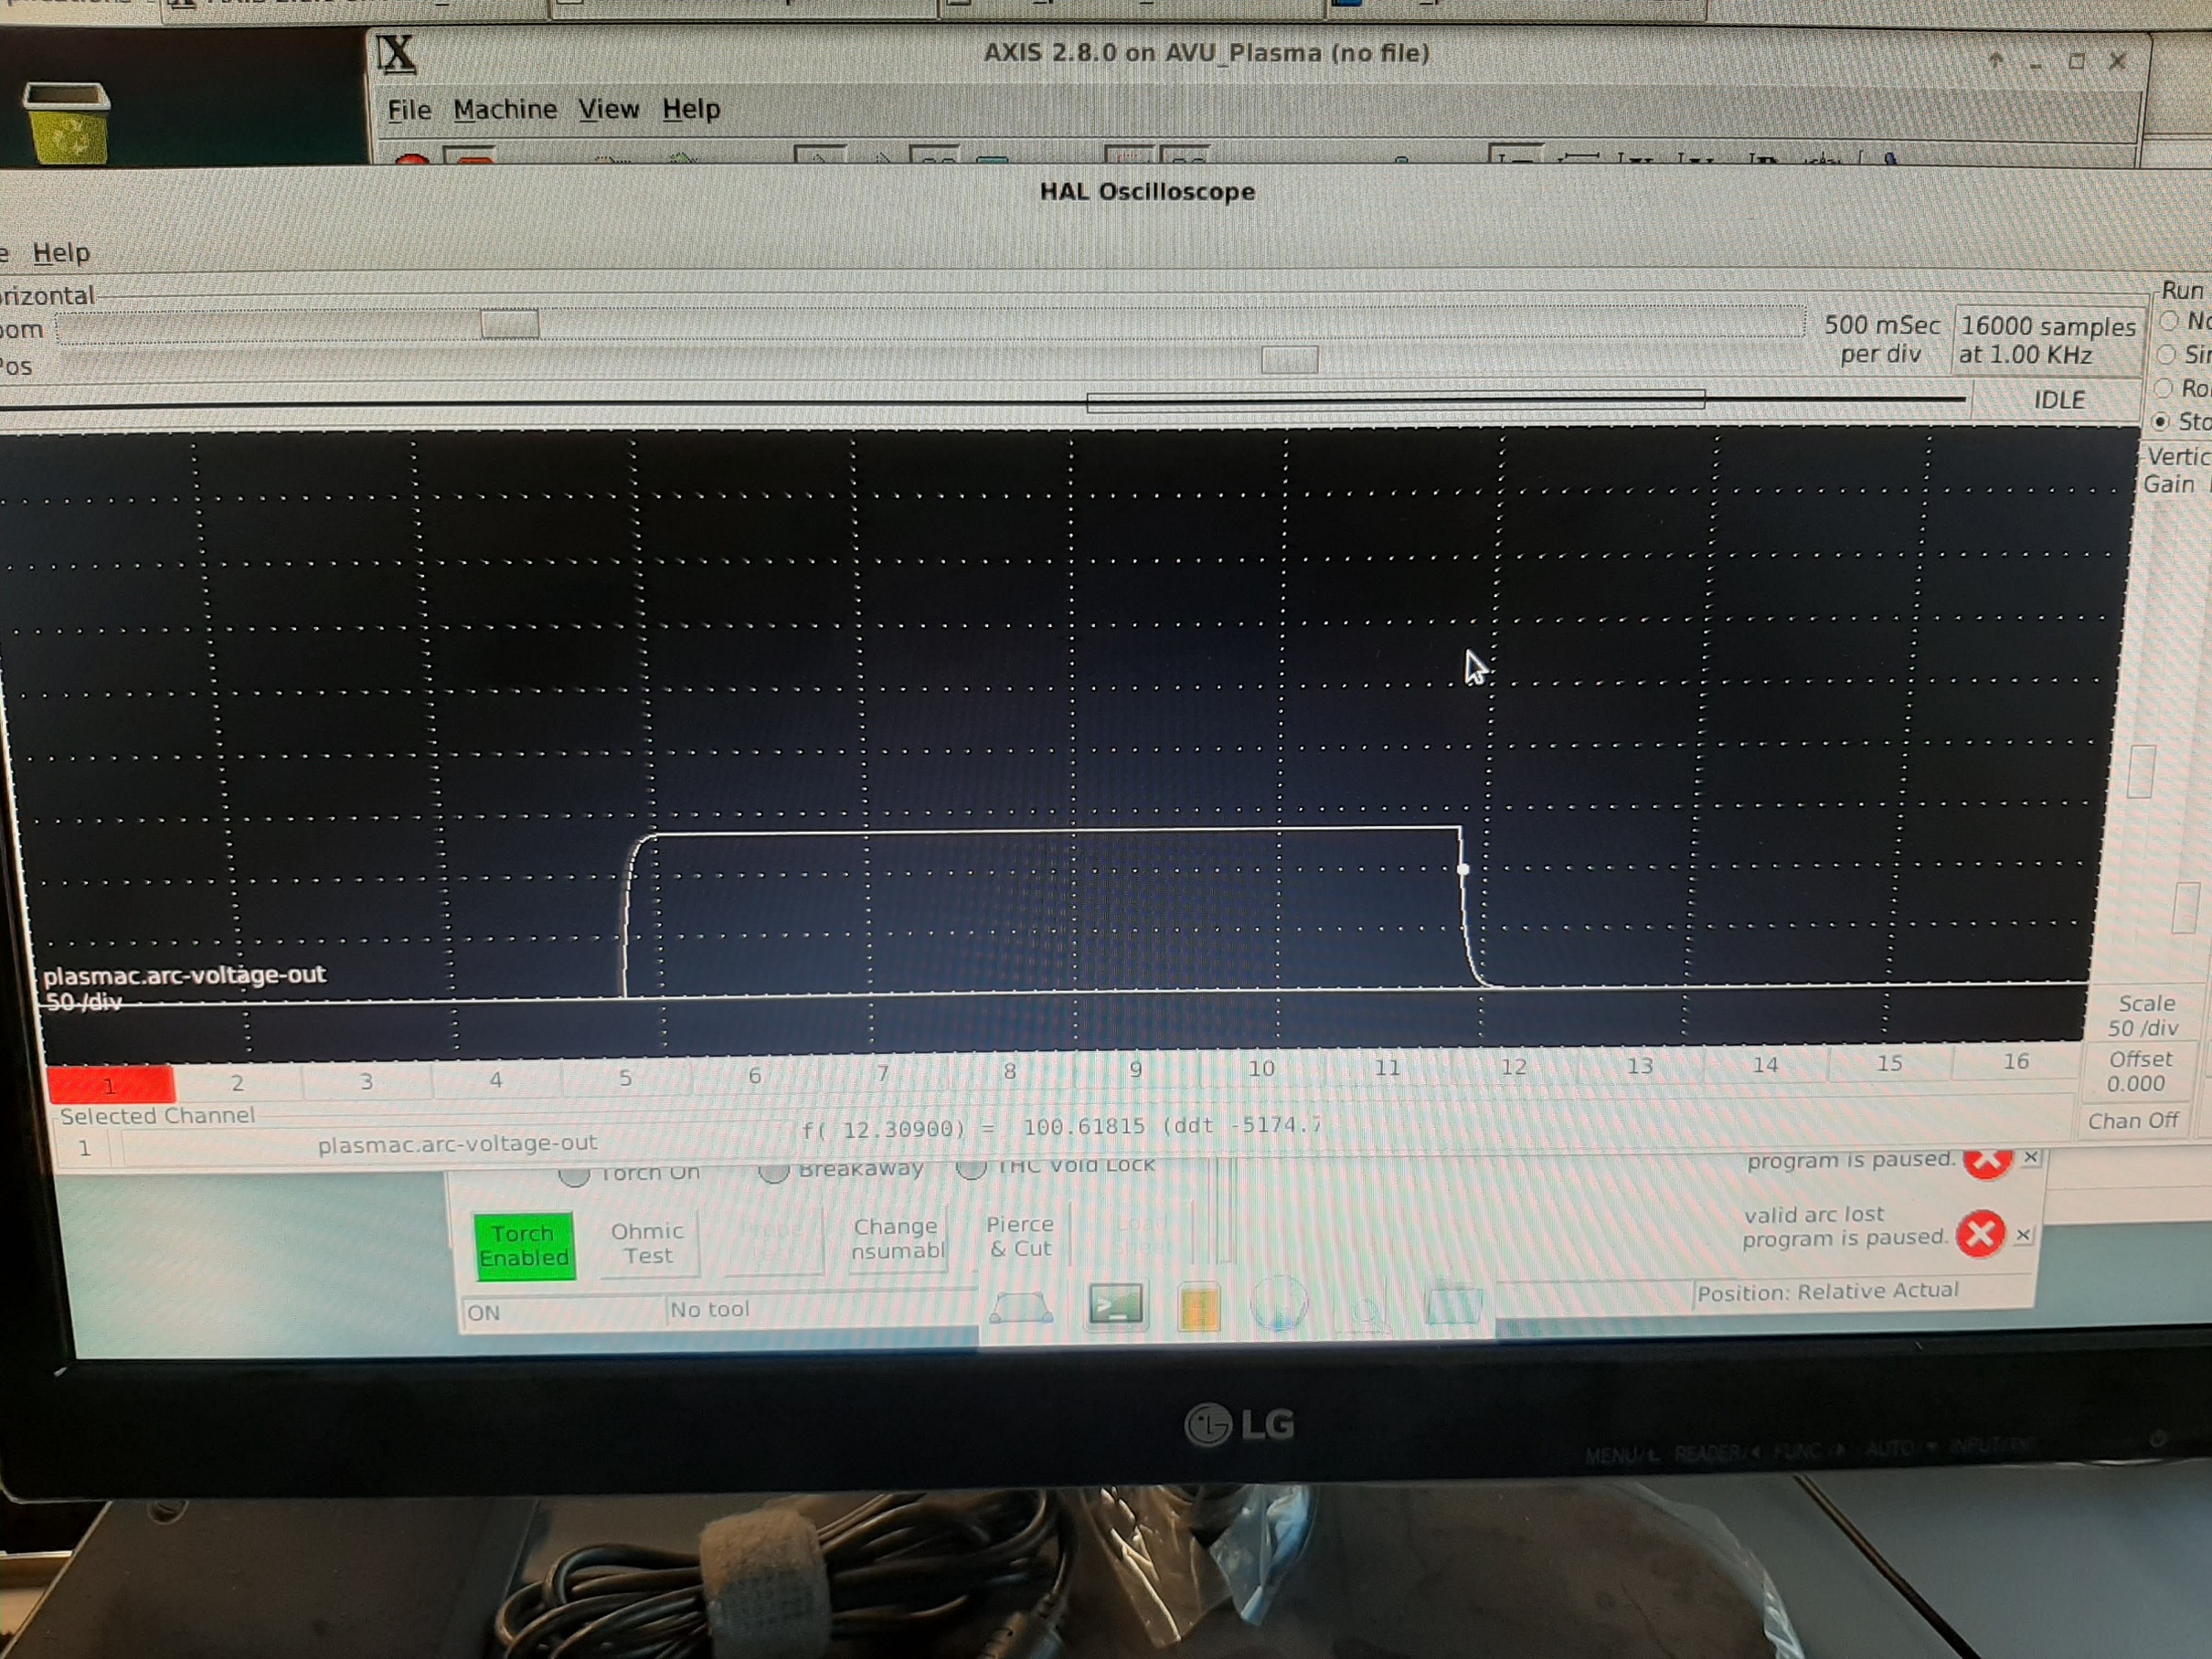Click the 16000 samples at 1.00 KHz button

click(x=2047, y=340)
